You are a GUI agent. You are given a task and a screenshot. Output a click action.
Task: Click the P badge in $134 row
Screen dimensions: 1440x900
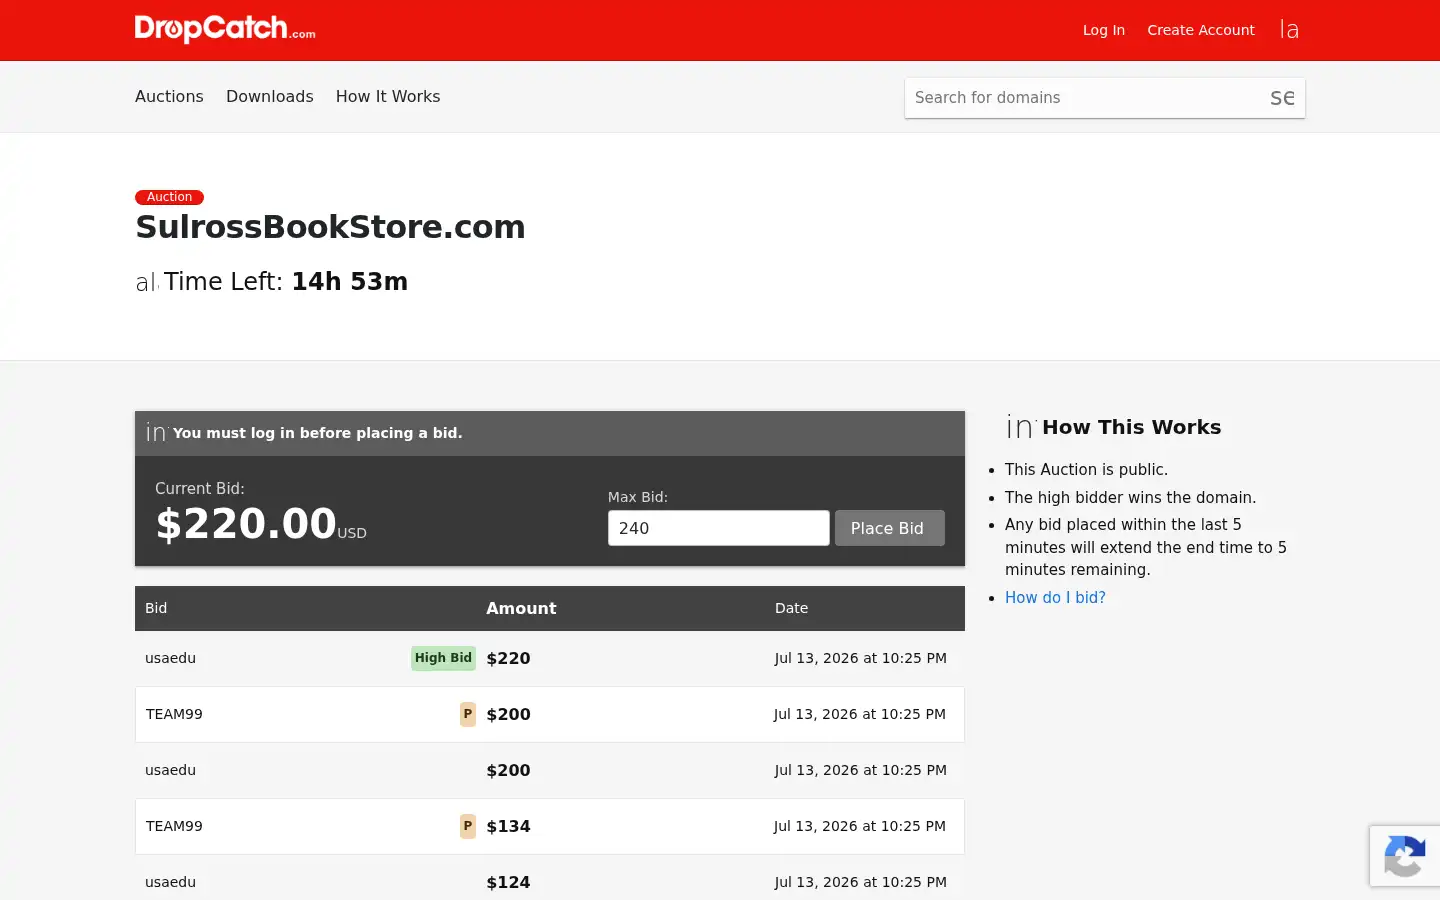click(x=467, y=826)
